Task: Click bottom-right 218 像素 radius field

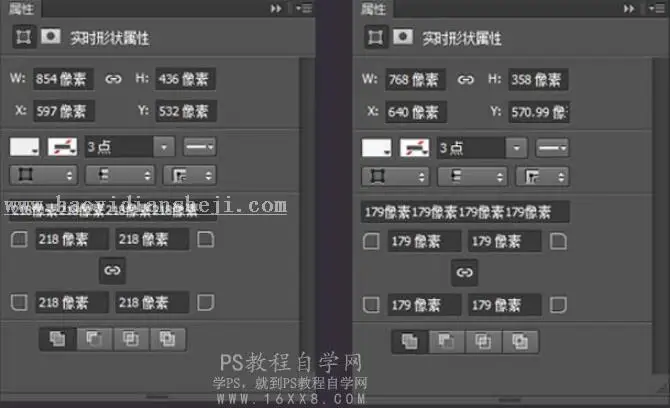Action: point(152,302)
